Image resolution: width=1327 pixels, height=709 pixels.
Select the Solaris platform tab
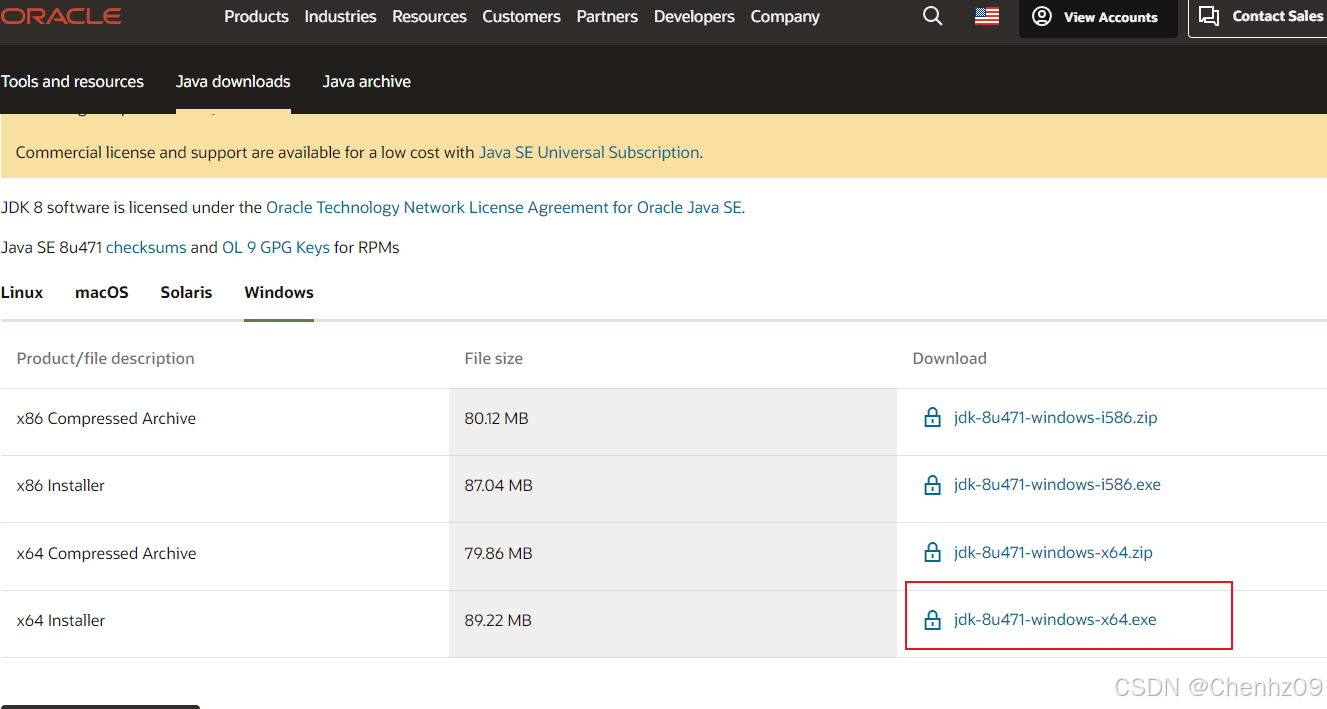(186, 292)
